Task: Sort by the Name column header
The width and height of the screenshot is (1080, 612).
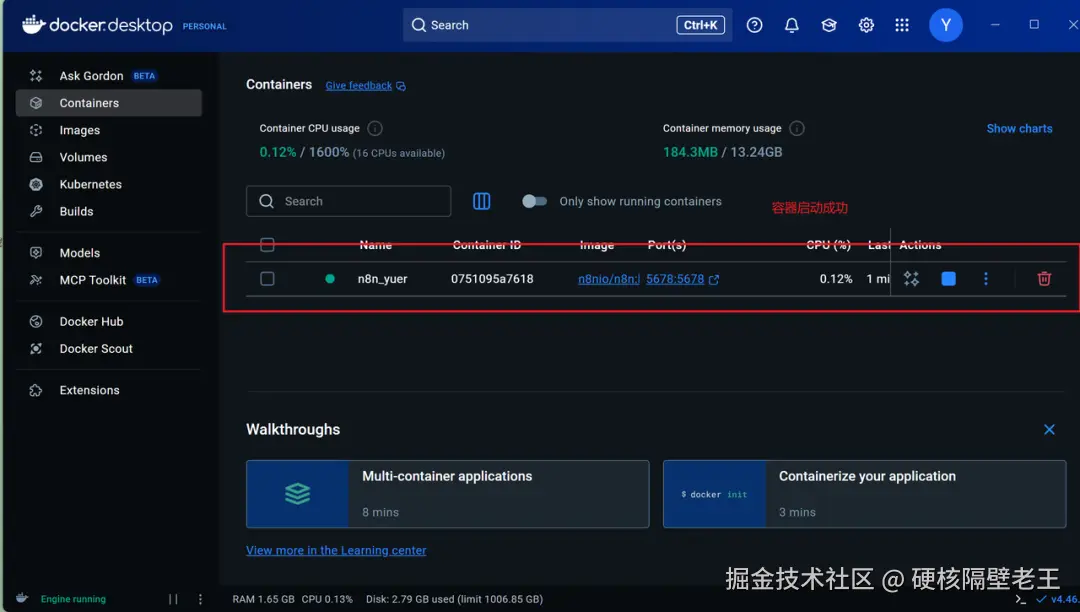Action: tap(375, 244)
